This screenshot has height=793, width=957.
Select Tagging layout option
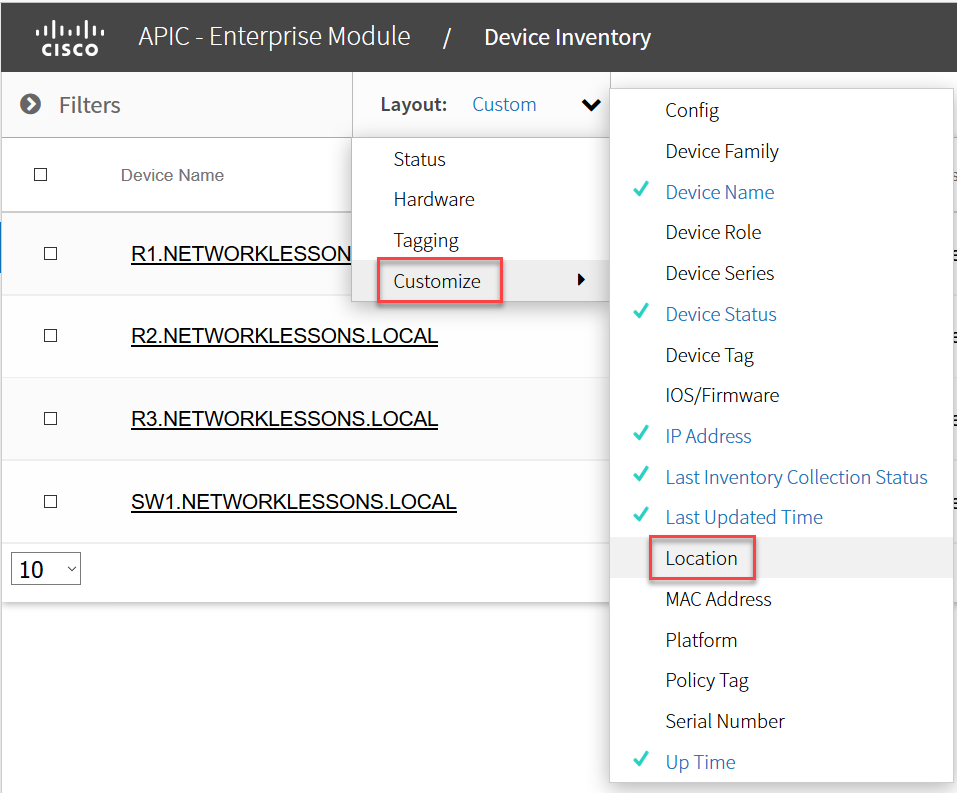[x=426, y=241]
